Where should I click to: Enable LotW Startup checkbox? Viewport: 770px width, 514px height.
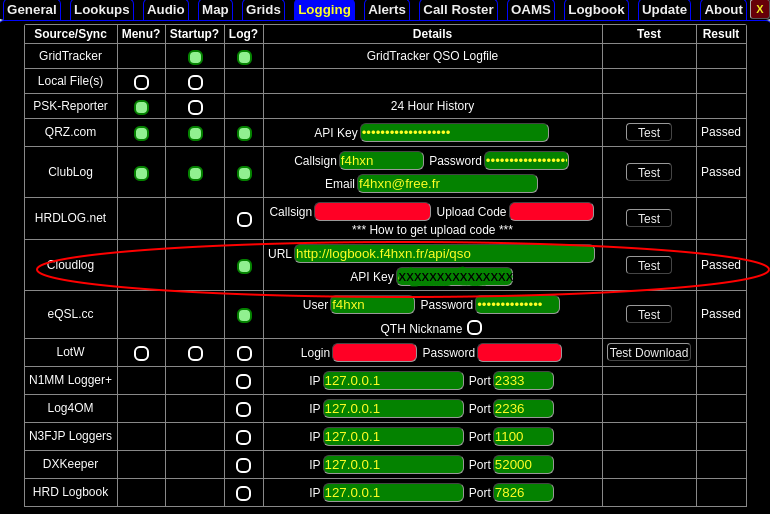click(x=195, y=353)
